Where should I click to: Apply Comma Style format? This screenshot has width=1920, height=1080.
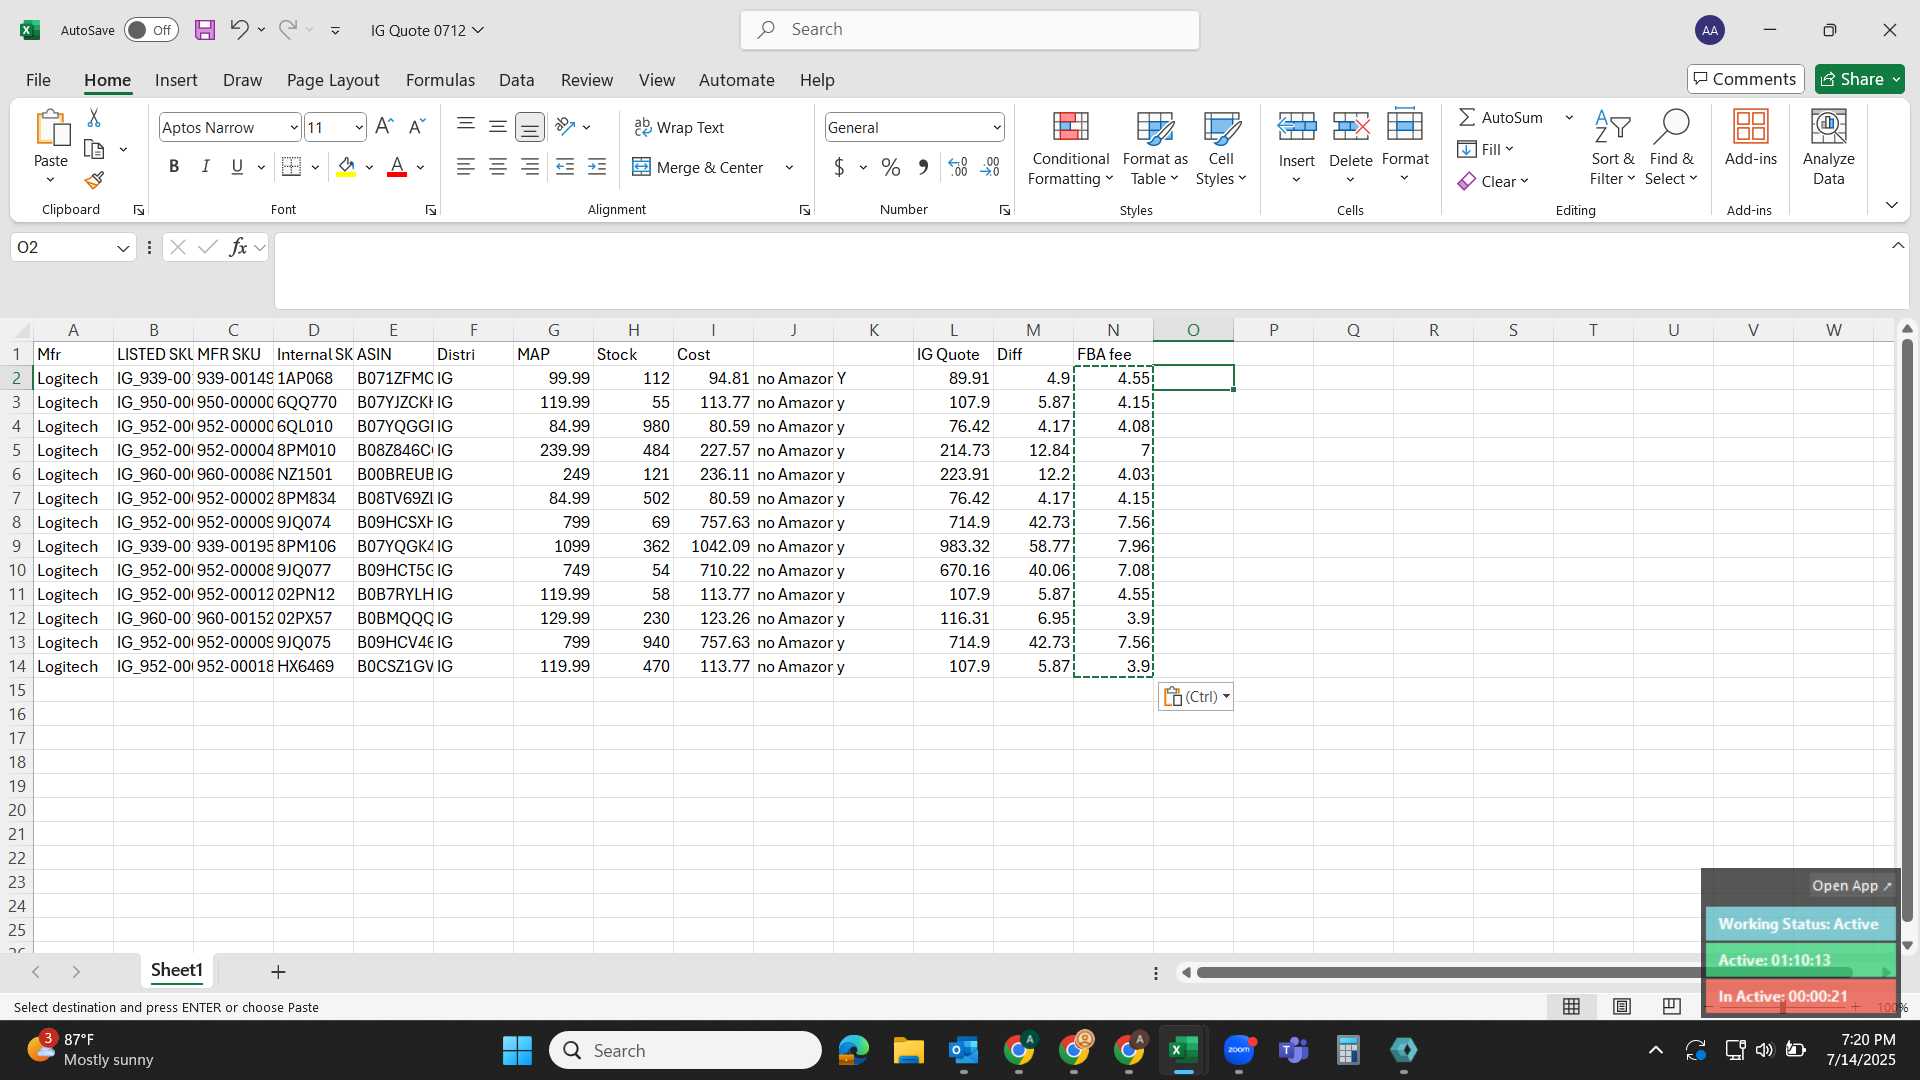(x=923, y=167)
